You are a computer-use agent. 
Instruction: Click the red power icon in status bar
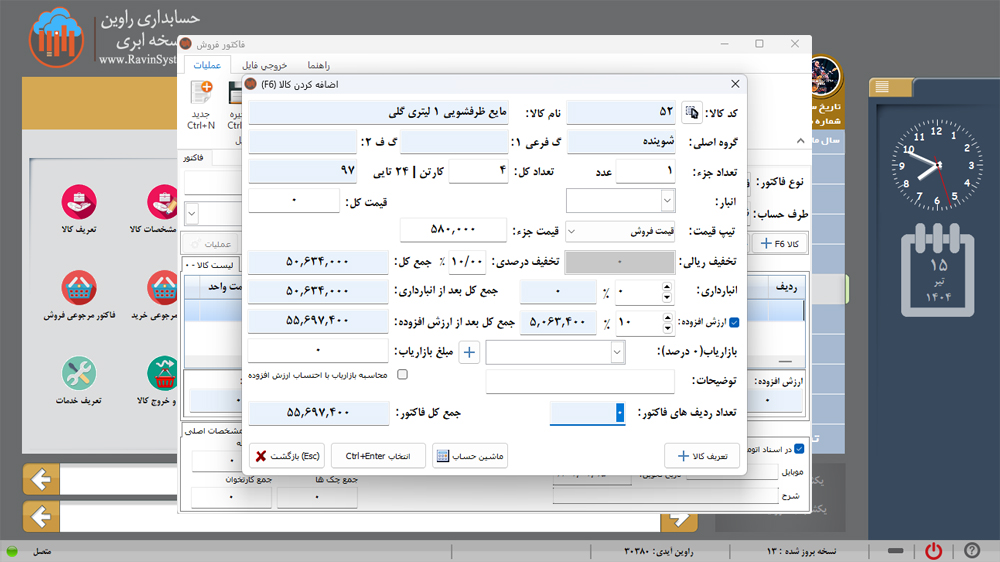[x=933, y=551]
